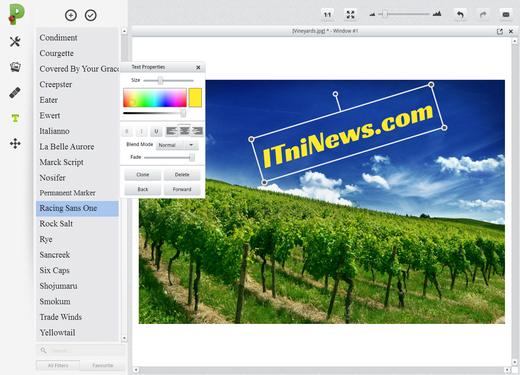Viewport: 520px width, 375px height.
Task: Click the Delete button
Action: click(182, 175)
